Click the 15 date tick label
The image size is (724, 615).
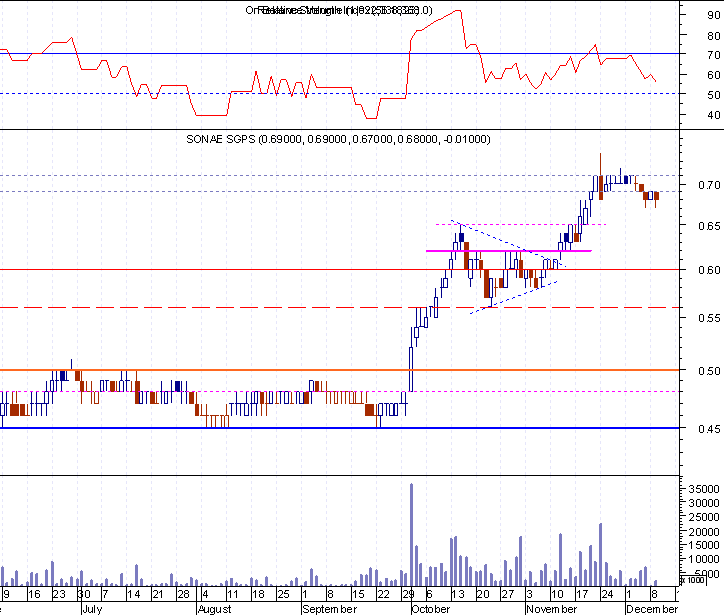(358, 594)
